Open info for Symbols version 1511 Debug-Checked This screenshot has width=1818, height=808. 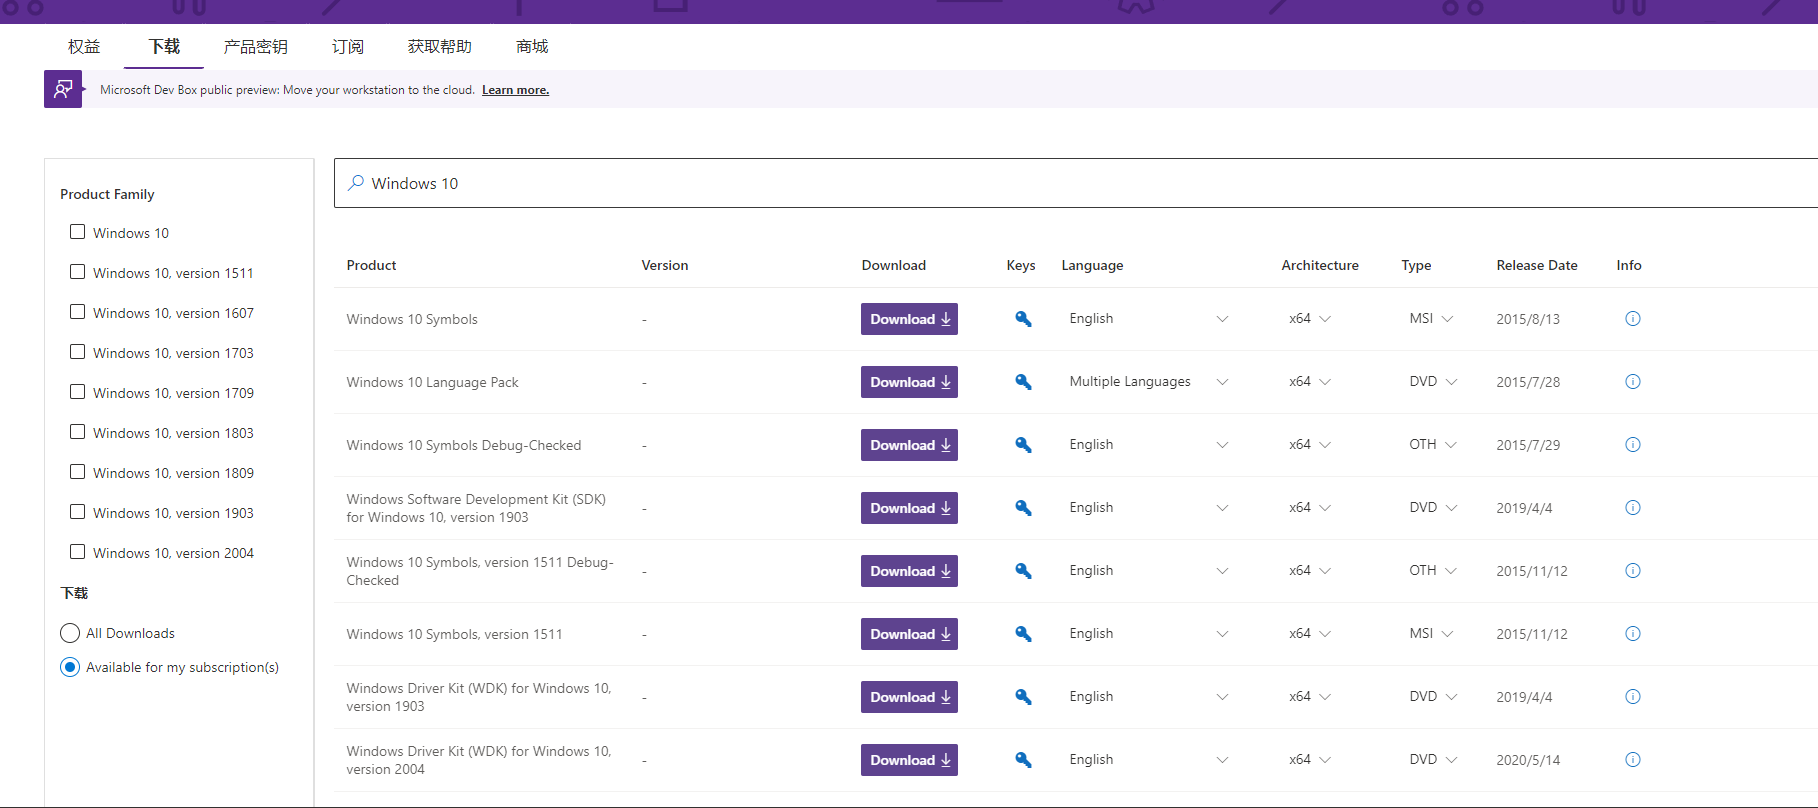[x=1633, y=571]
